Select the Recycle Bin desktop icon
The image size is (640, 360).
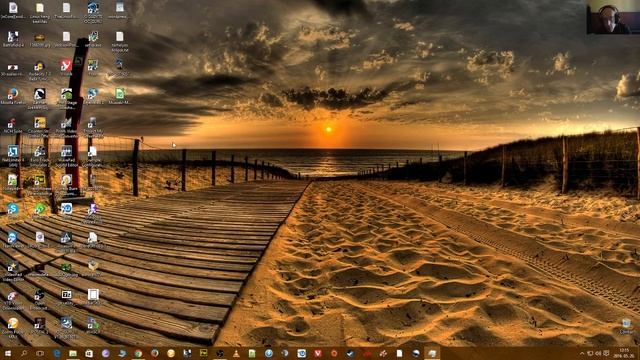pyautogui.click(x=626, y=327)
